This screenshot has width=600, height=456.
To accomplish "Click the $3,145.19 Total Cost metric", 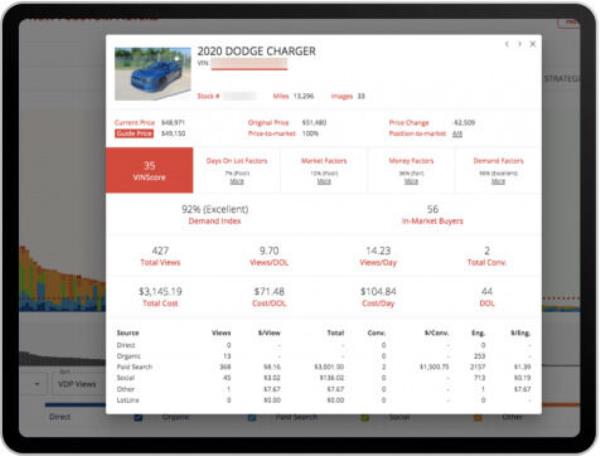I will click(x=160, y=297).
